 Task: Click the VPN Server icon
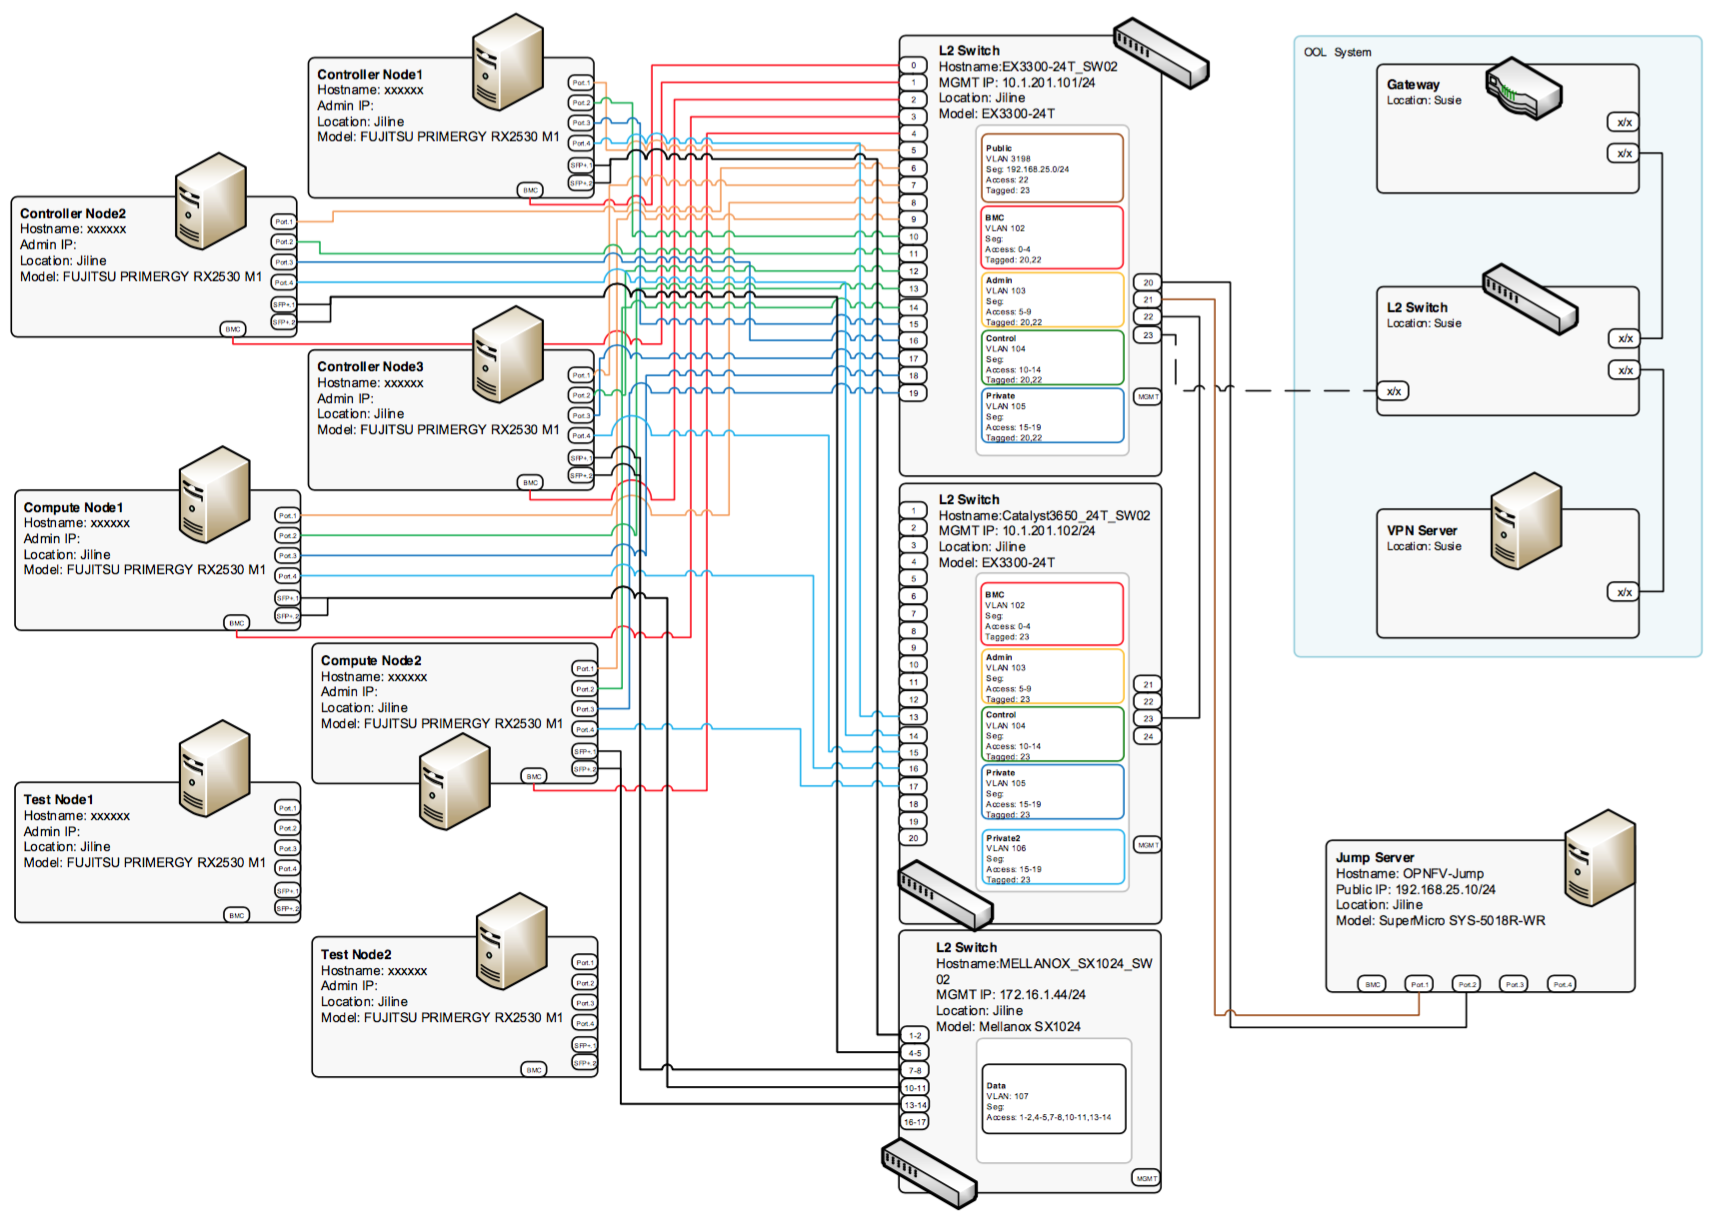pos(1525,521)
